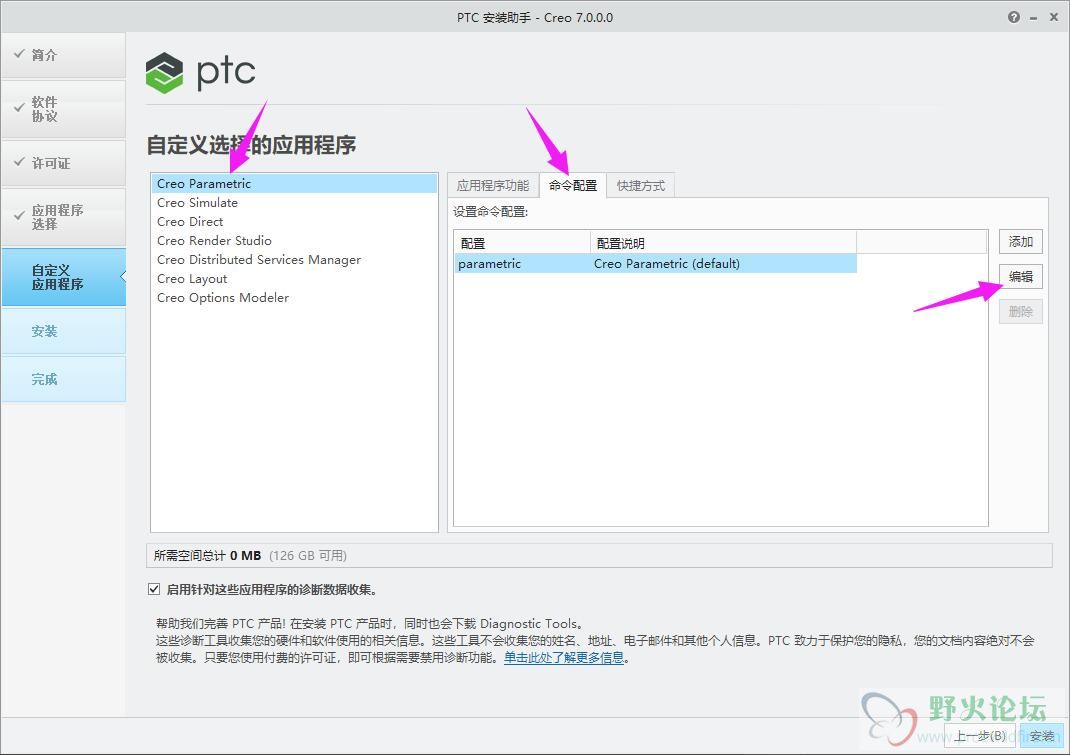
Task: Select Creo Distributed Services Manager
Action: click(x=294, y=260)
